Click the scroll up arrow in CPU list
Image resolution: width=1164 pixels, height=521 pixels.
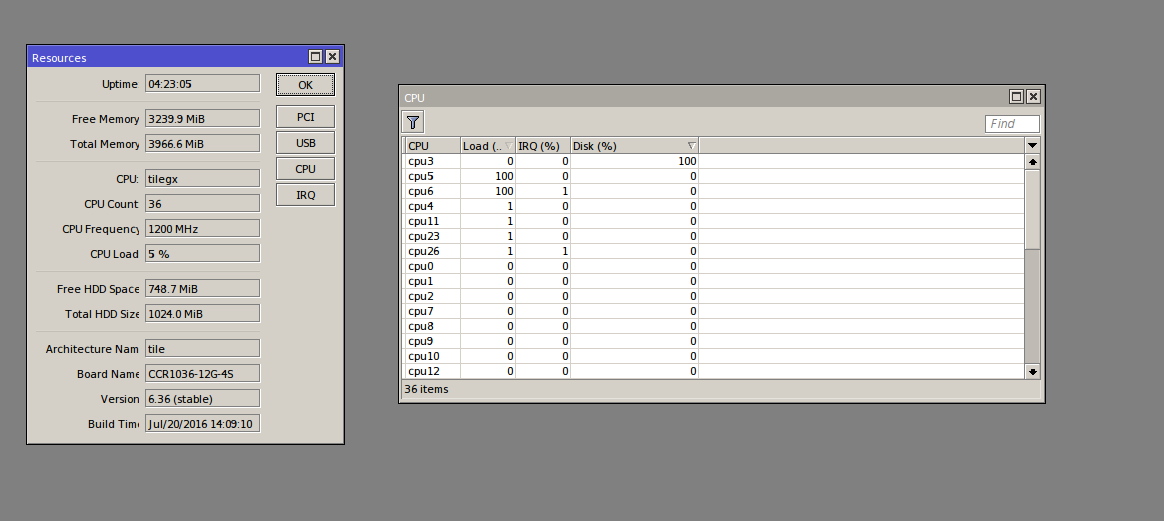[1032, 162]
